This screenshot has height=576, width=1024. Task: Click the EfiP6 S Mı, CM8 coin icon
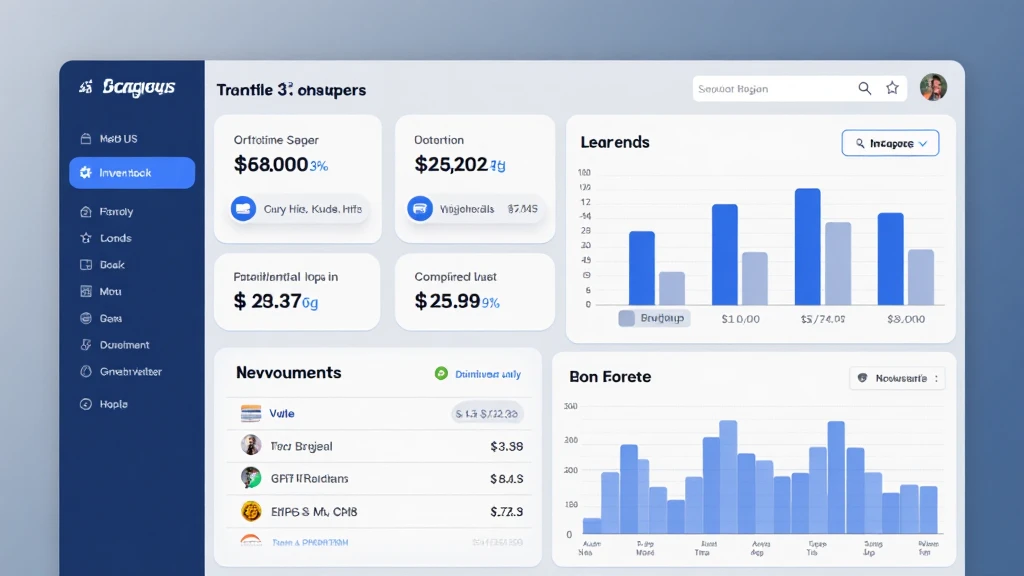click(x=251, y=511)
